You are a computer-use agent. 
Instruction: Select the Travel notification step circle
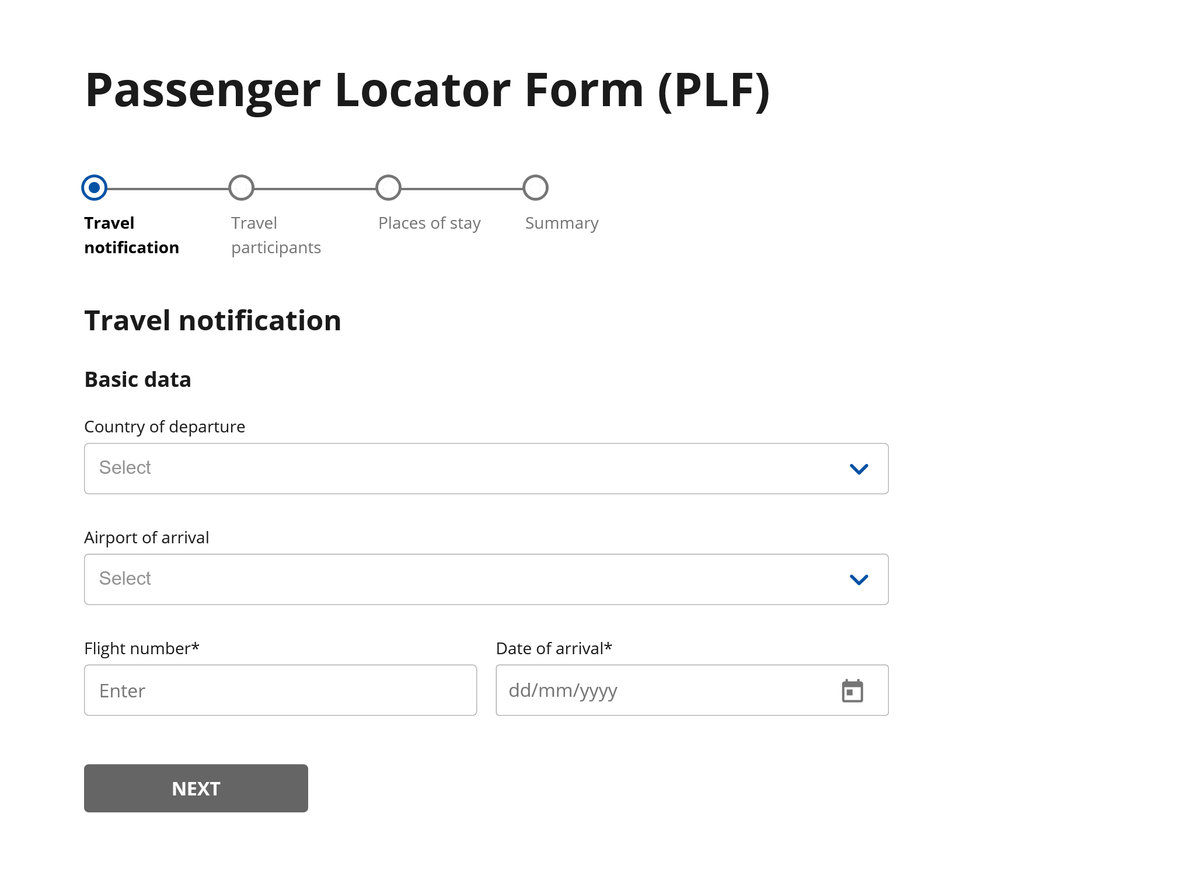pyautogui.click(x=94, y=187)
